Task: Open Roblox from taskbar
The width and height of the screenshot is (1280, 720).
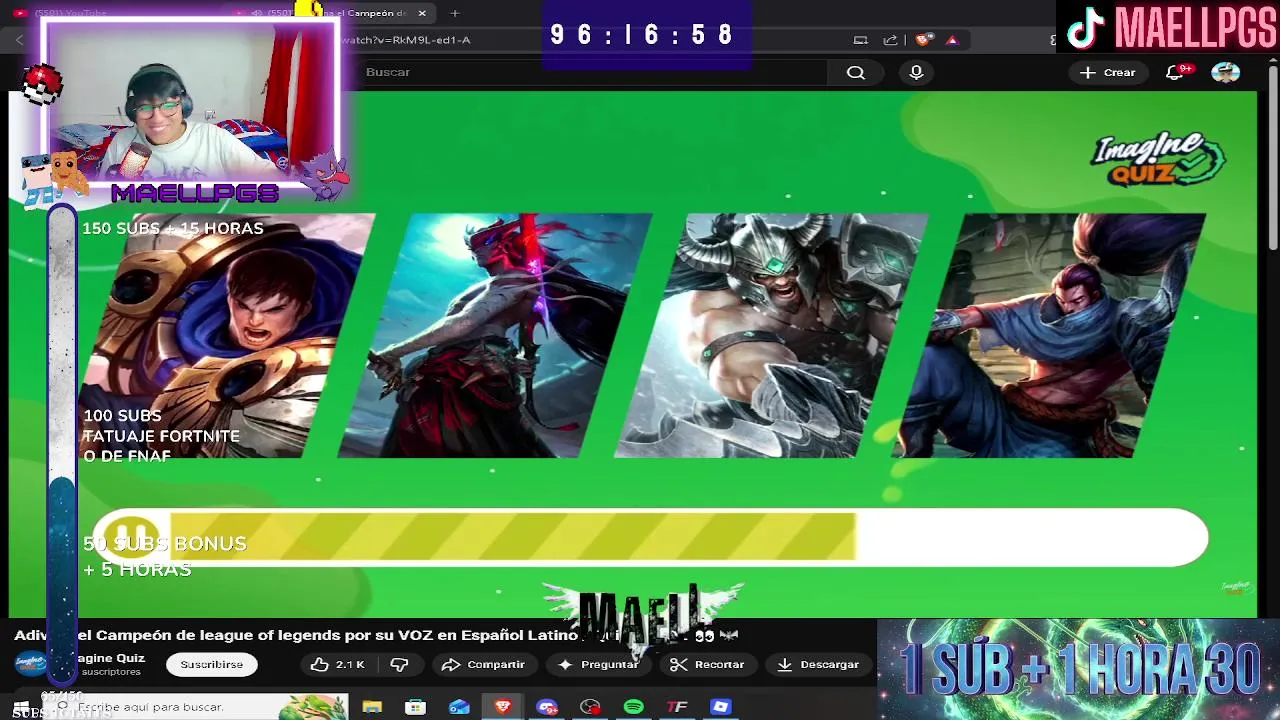Action: point(721,707)
